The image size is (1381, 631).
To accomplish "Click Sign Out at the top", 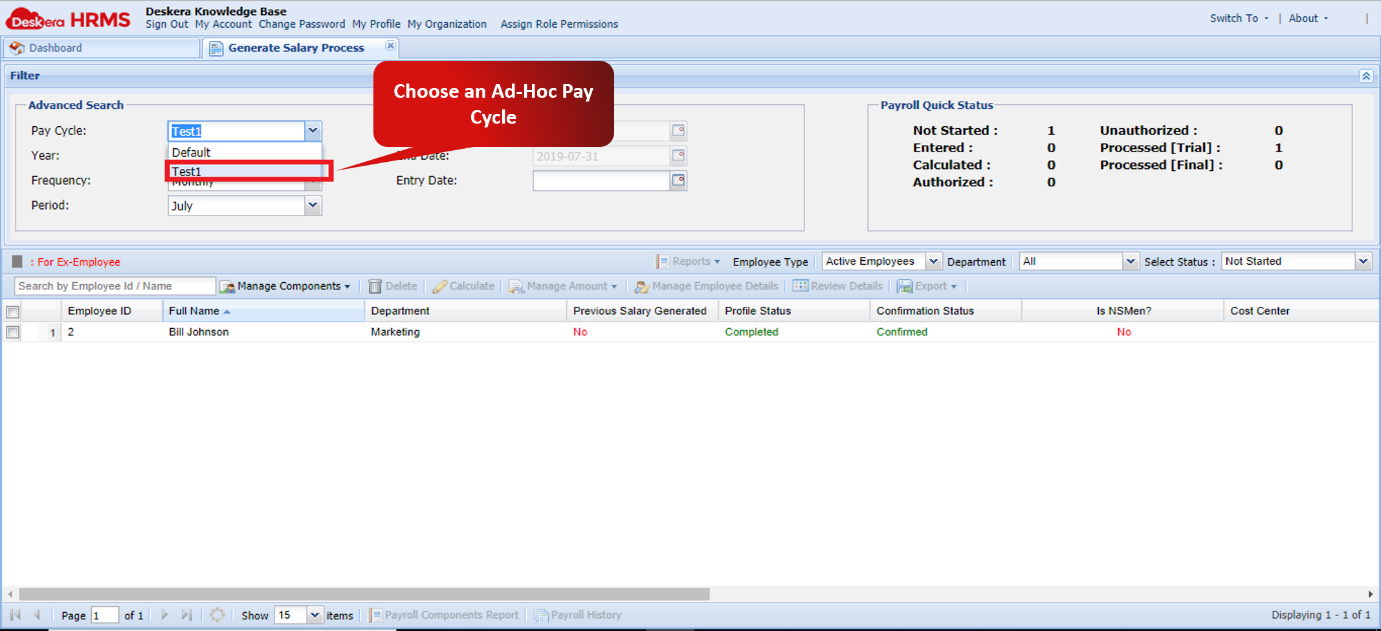I will pyautogui.click(x=169, y=24).
